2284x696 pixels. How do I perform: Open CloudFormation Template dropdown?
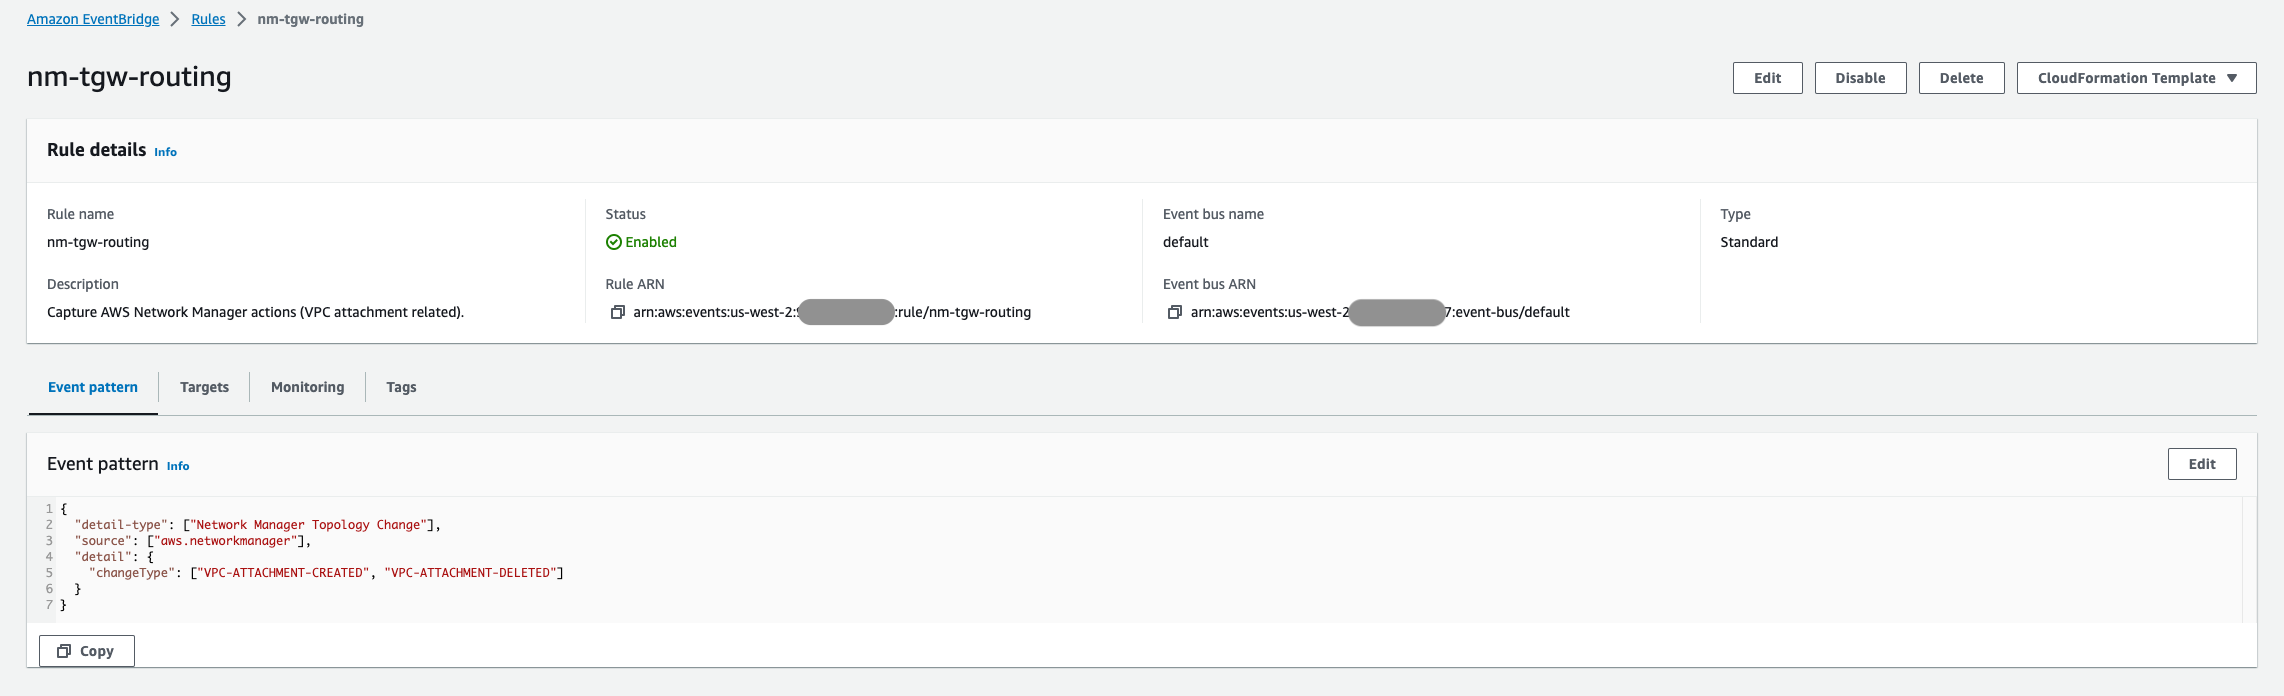click(x=2136, y=78)
